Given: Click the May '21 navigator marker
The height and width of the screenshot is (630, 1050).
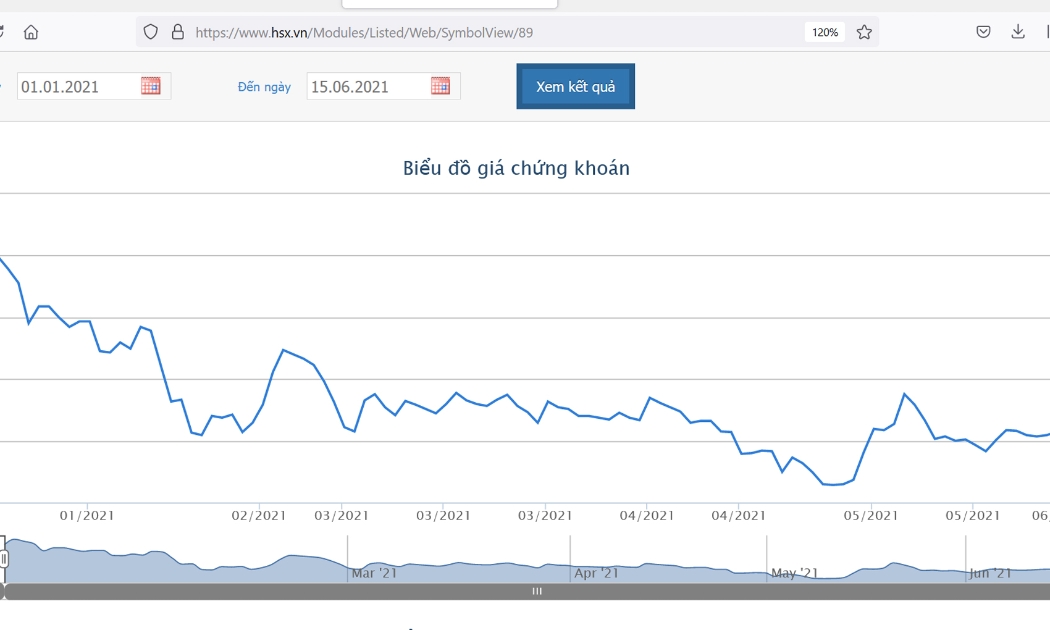Looking at the screenshot, I should pyautogui.click(x=794, y=573).
